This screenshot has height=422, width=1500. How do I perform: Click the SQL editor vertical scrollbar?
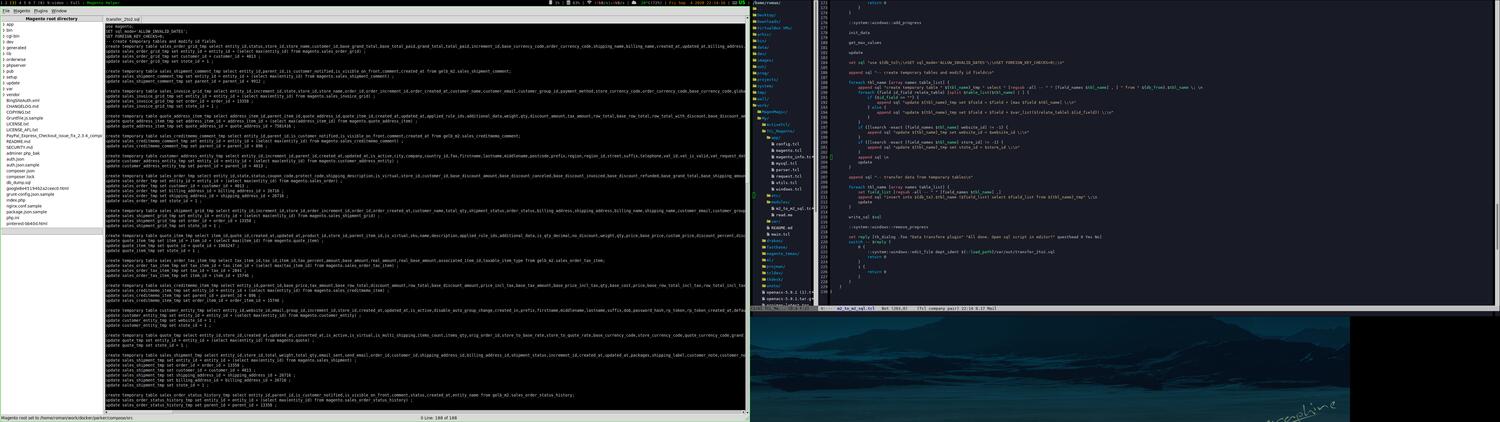pyautogui.click(x=746, y=200)
